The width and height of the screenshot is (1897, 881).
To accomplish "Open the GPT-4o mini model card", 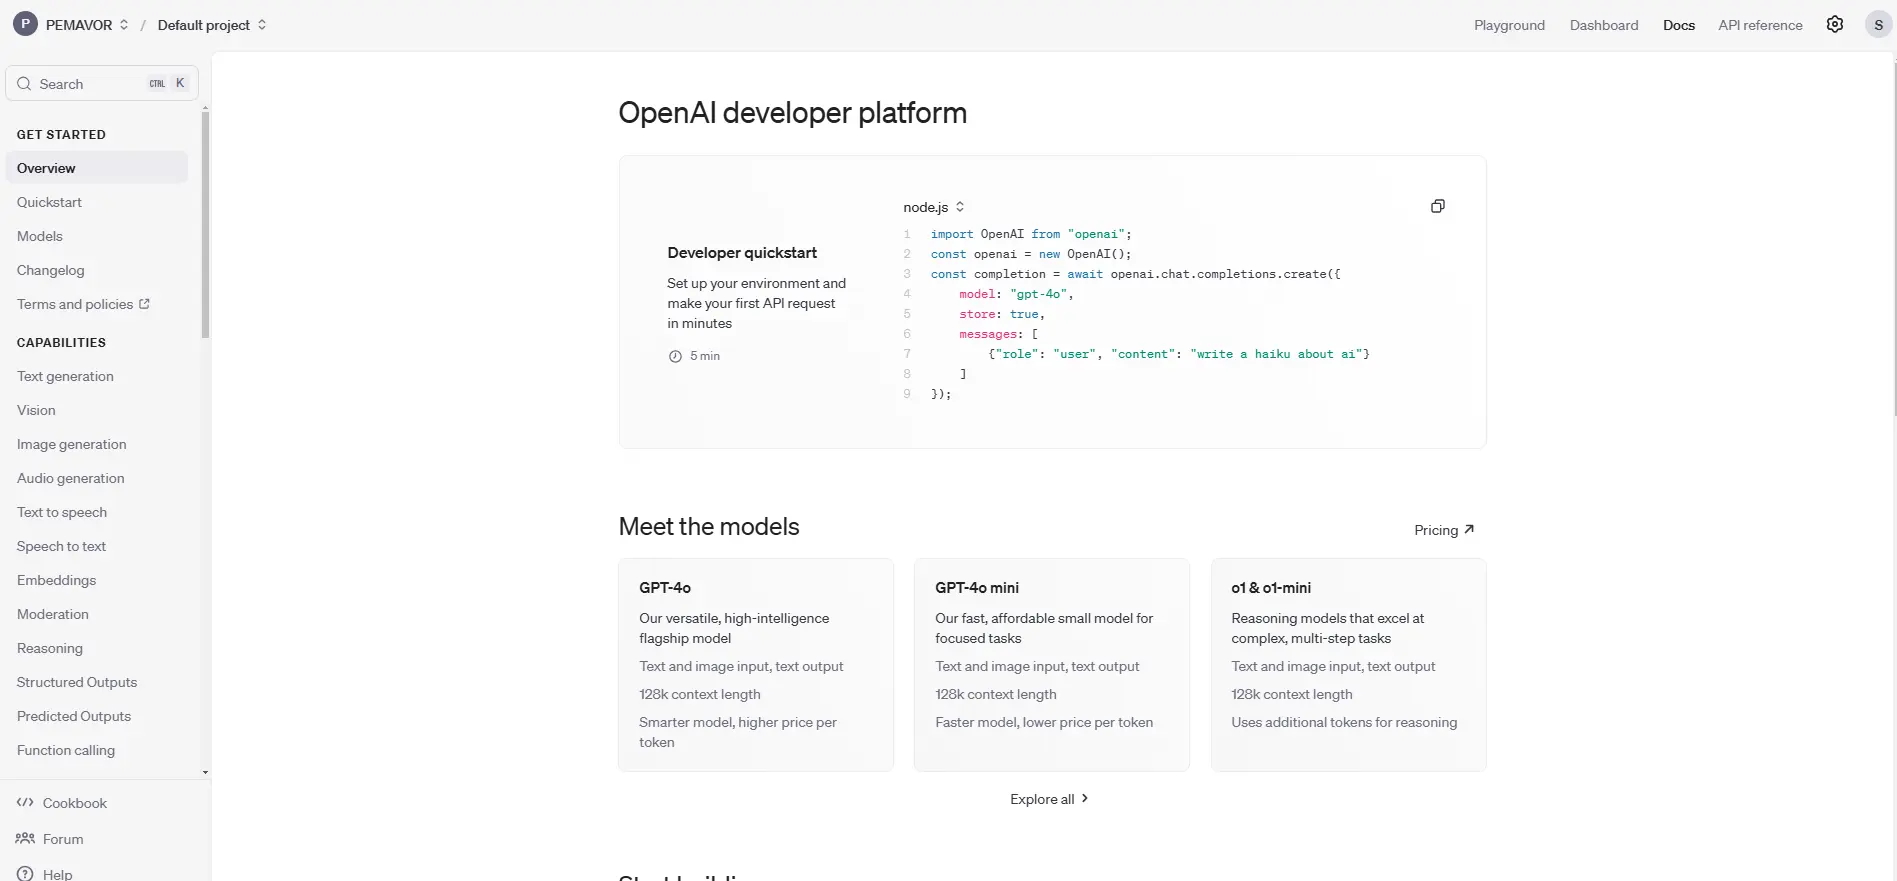I will point(1052,665).
